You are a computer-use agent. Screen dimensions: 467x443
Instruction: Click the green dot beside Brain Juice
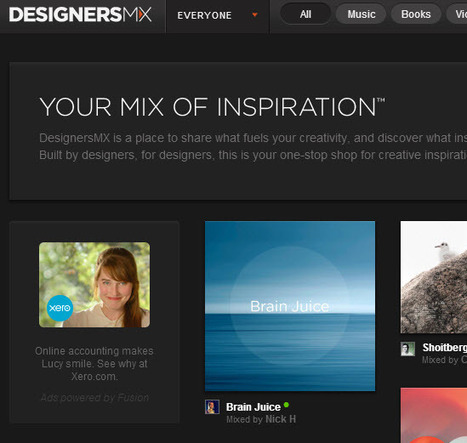click(286, 405)
